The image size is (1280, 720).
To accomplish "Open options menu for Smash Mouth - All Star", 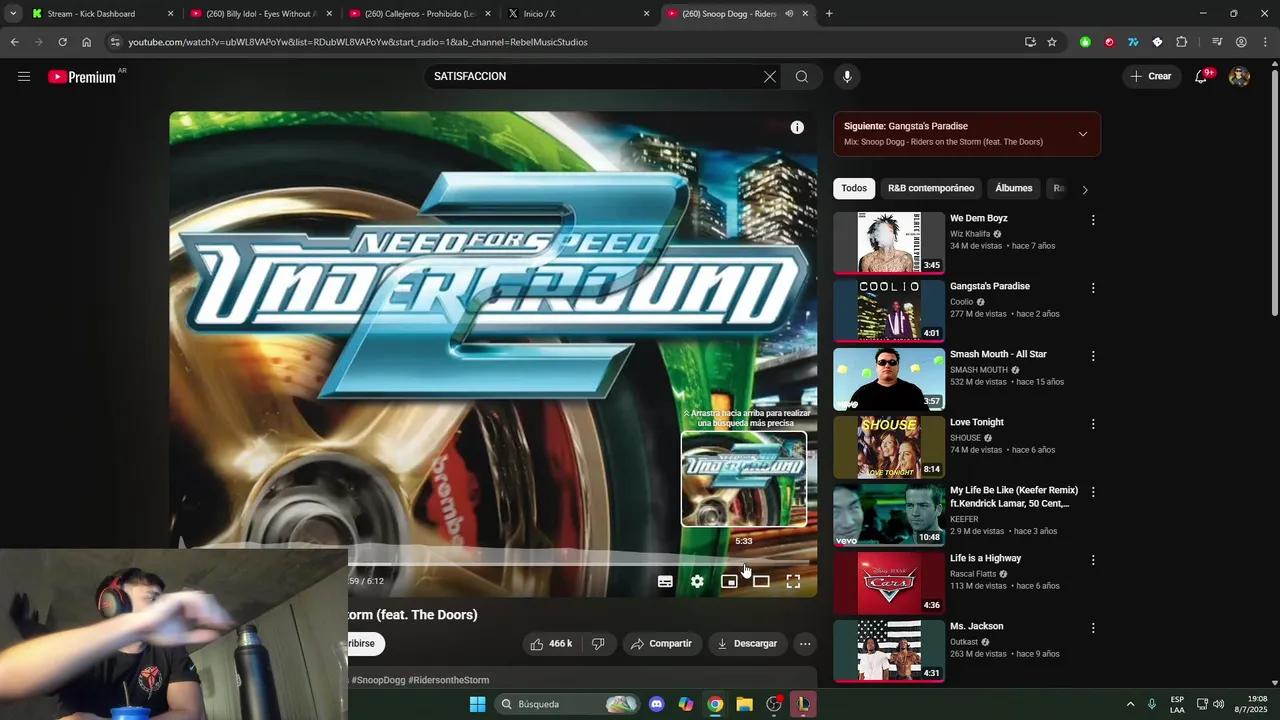I will click(x=1092, y=356).
